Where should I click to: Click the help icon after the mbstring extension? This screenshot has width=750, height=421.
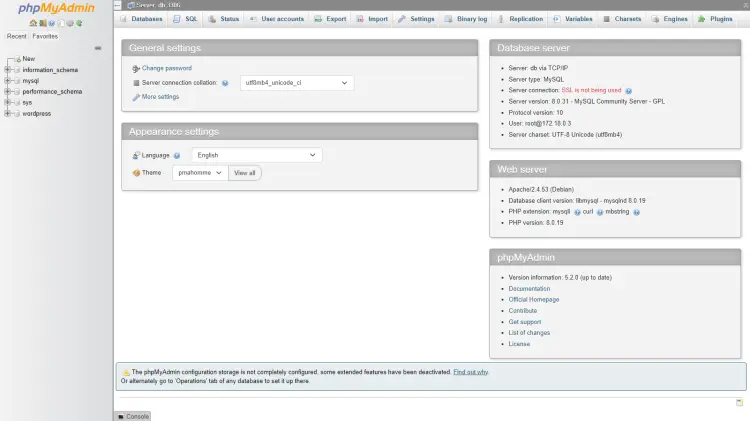[636, 212]
